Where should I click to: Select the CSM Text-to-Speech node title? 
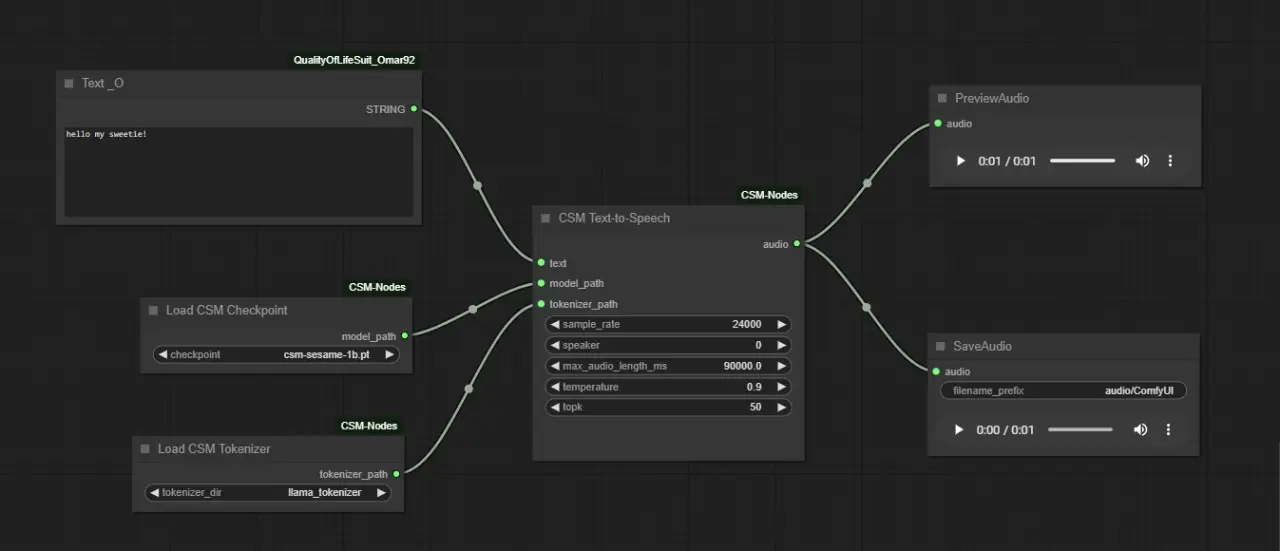coord(614,218)
